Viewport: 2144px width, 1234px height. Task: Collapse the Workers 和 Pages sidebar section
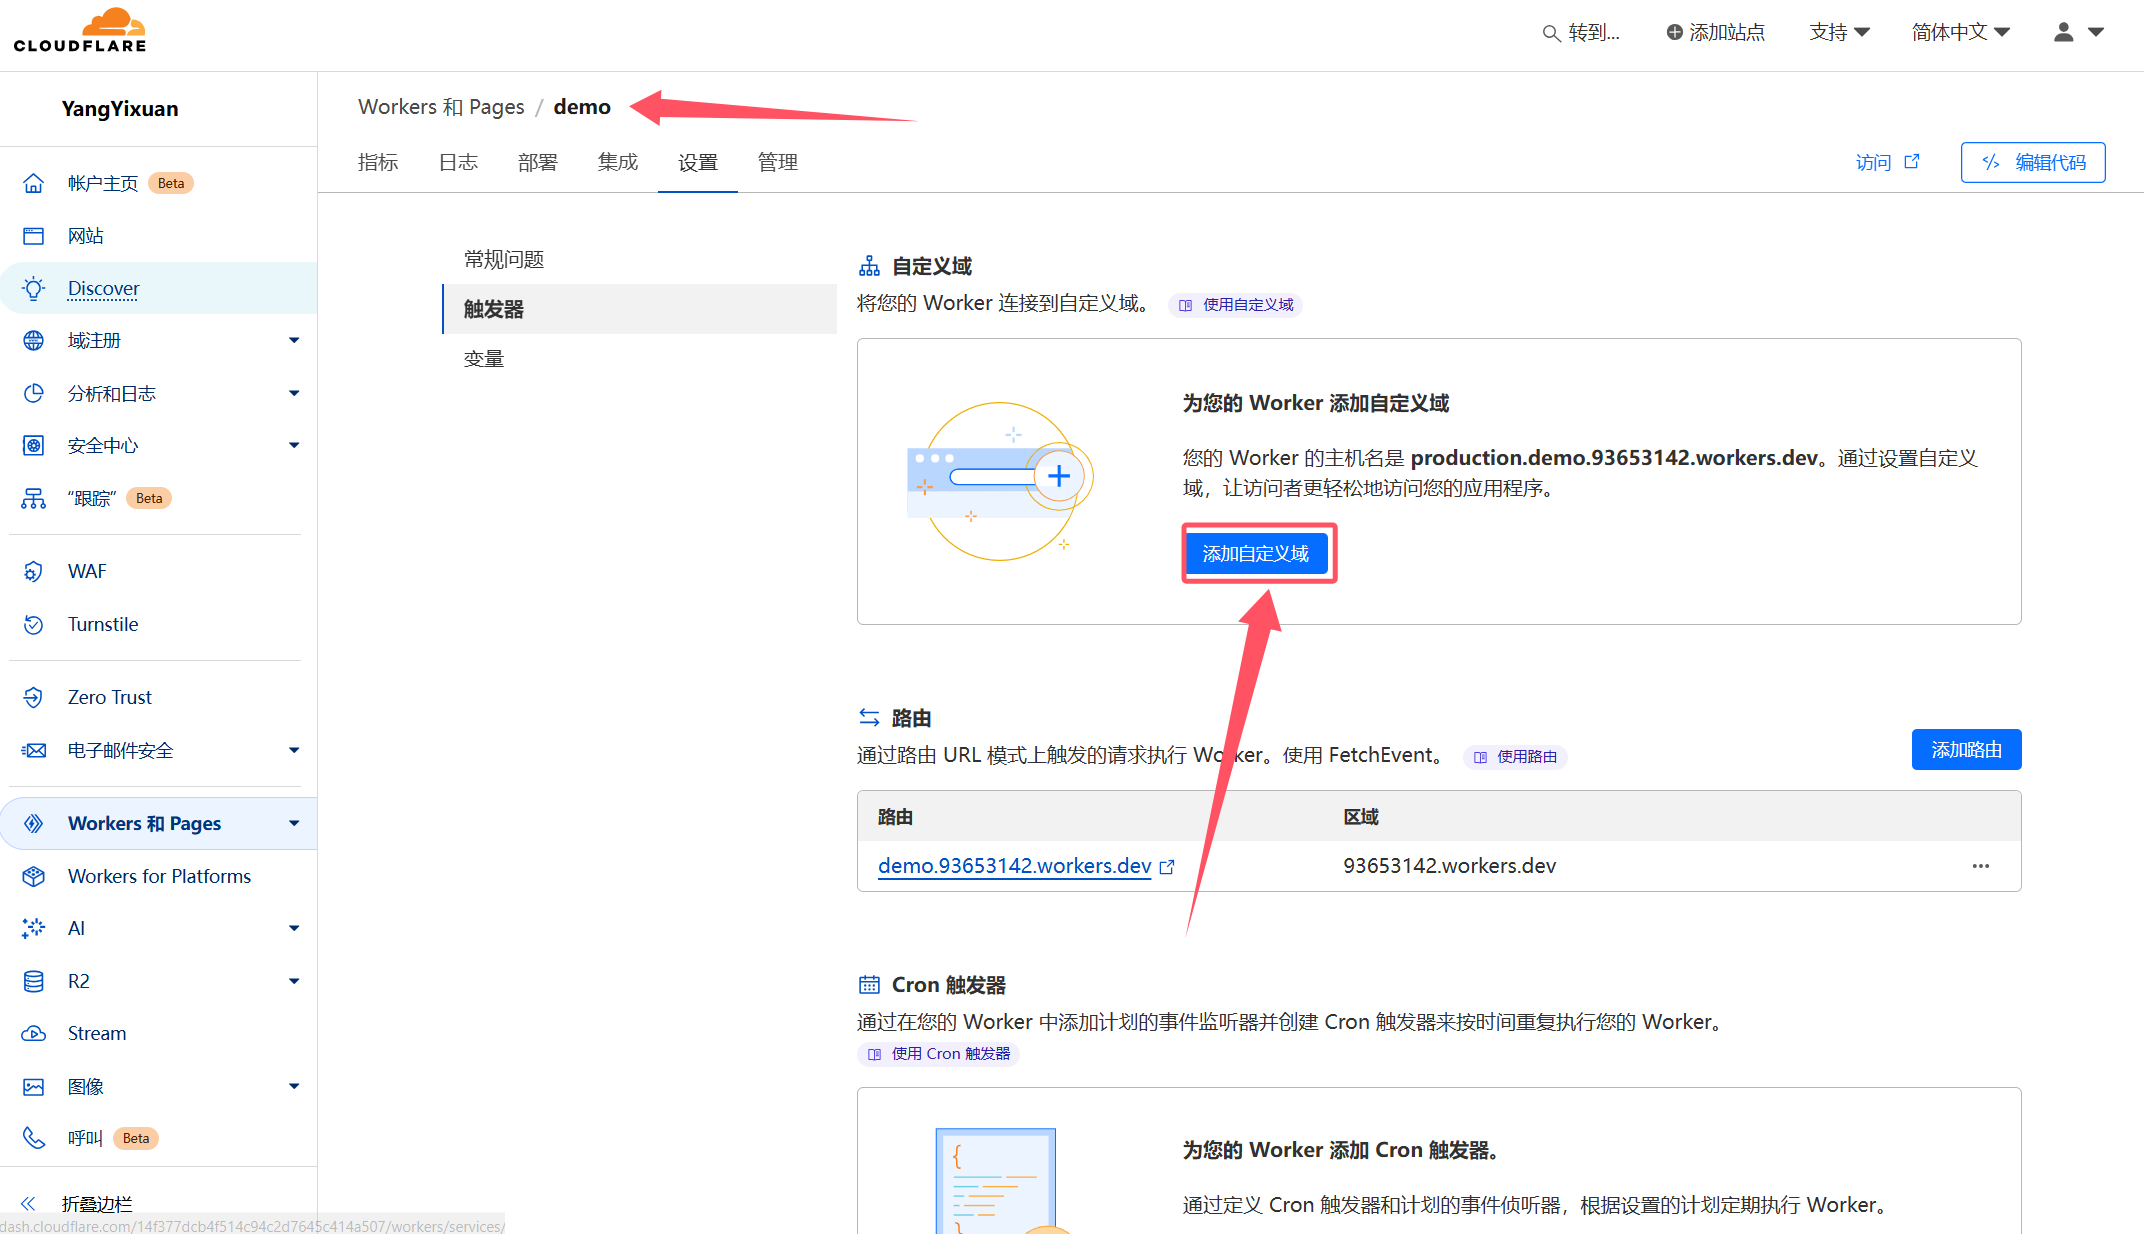[x=294, y=823]
